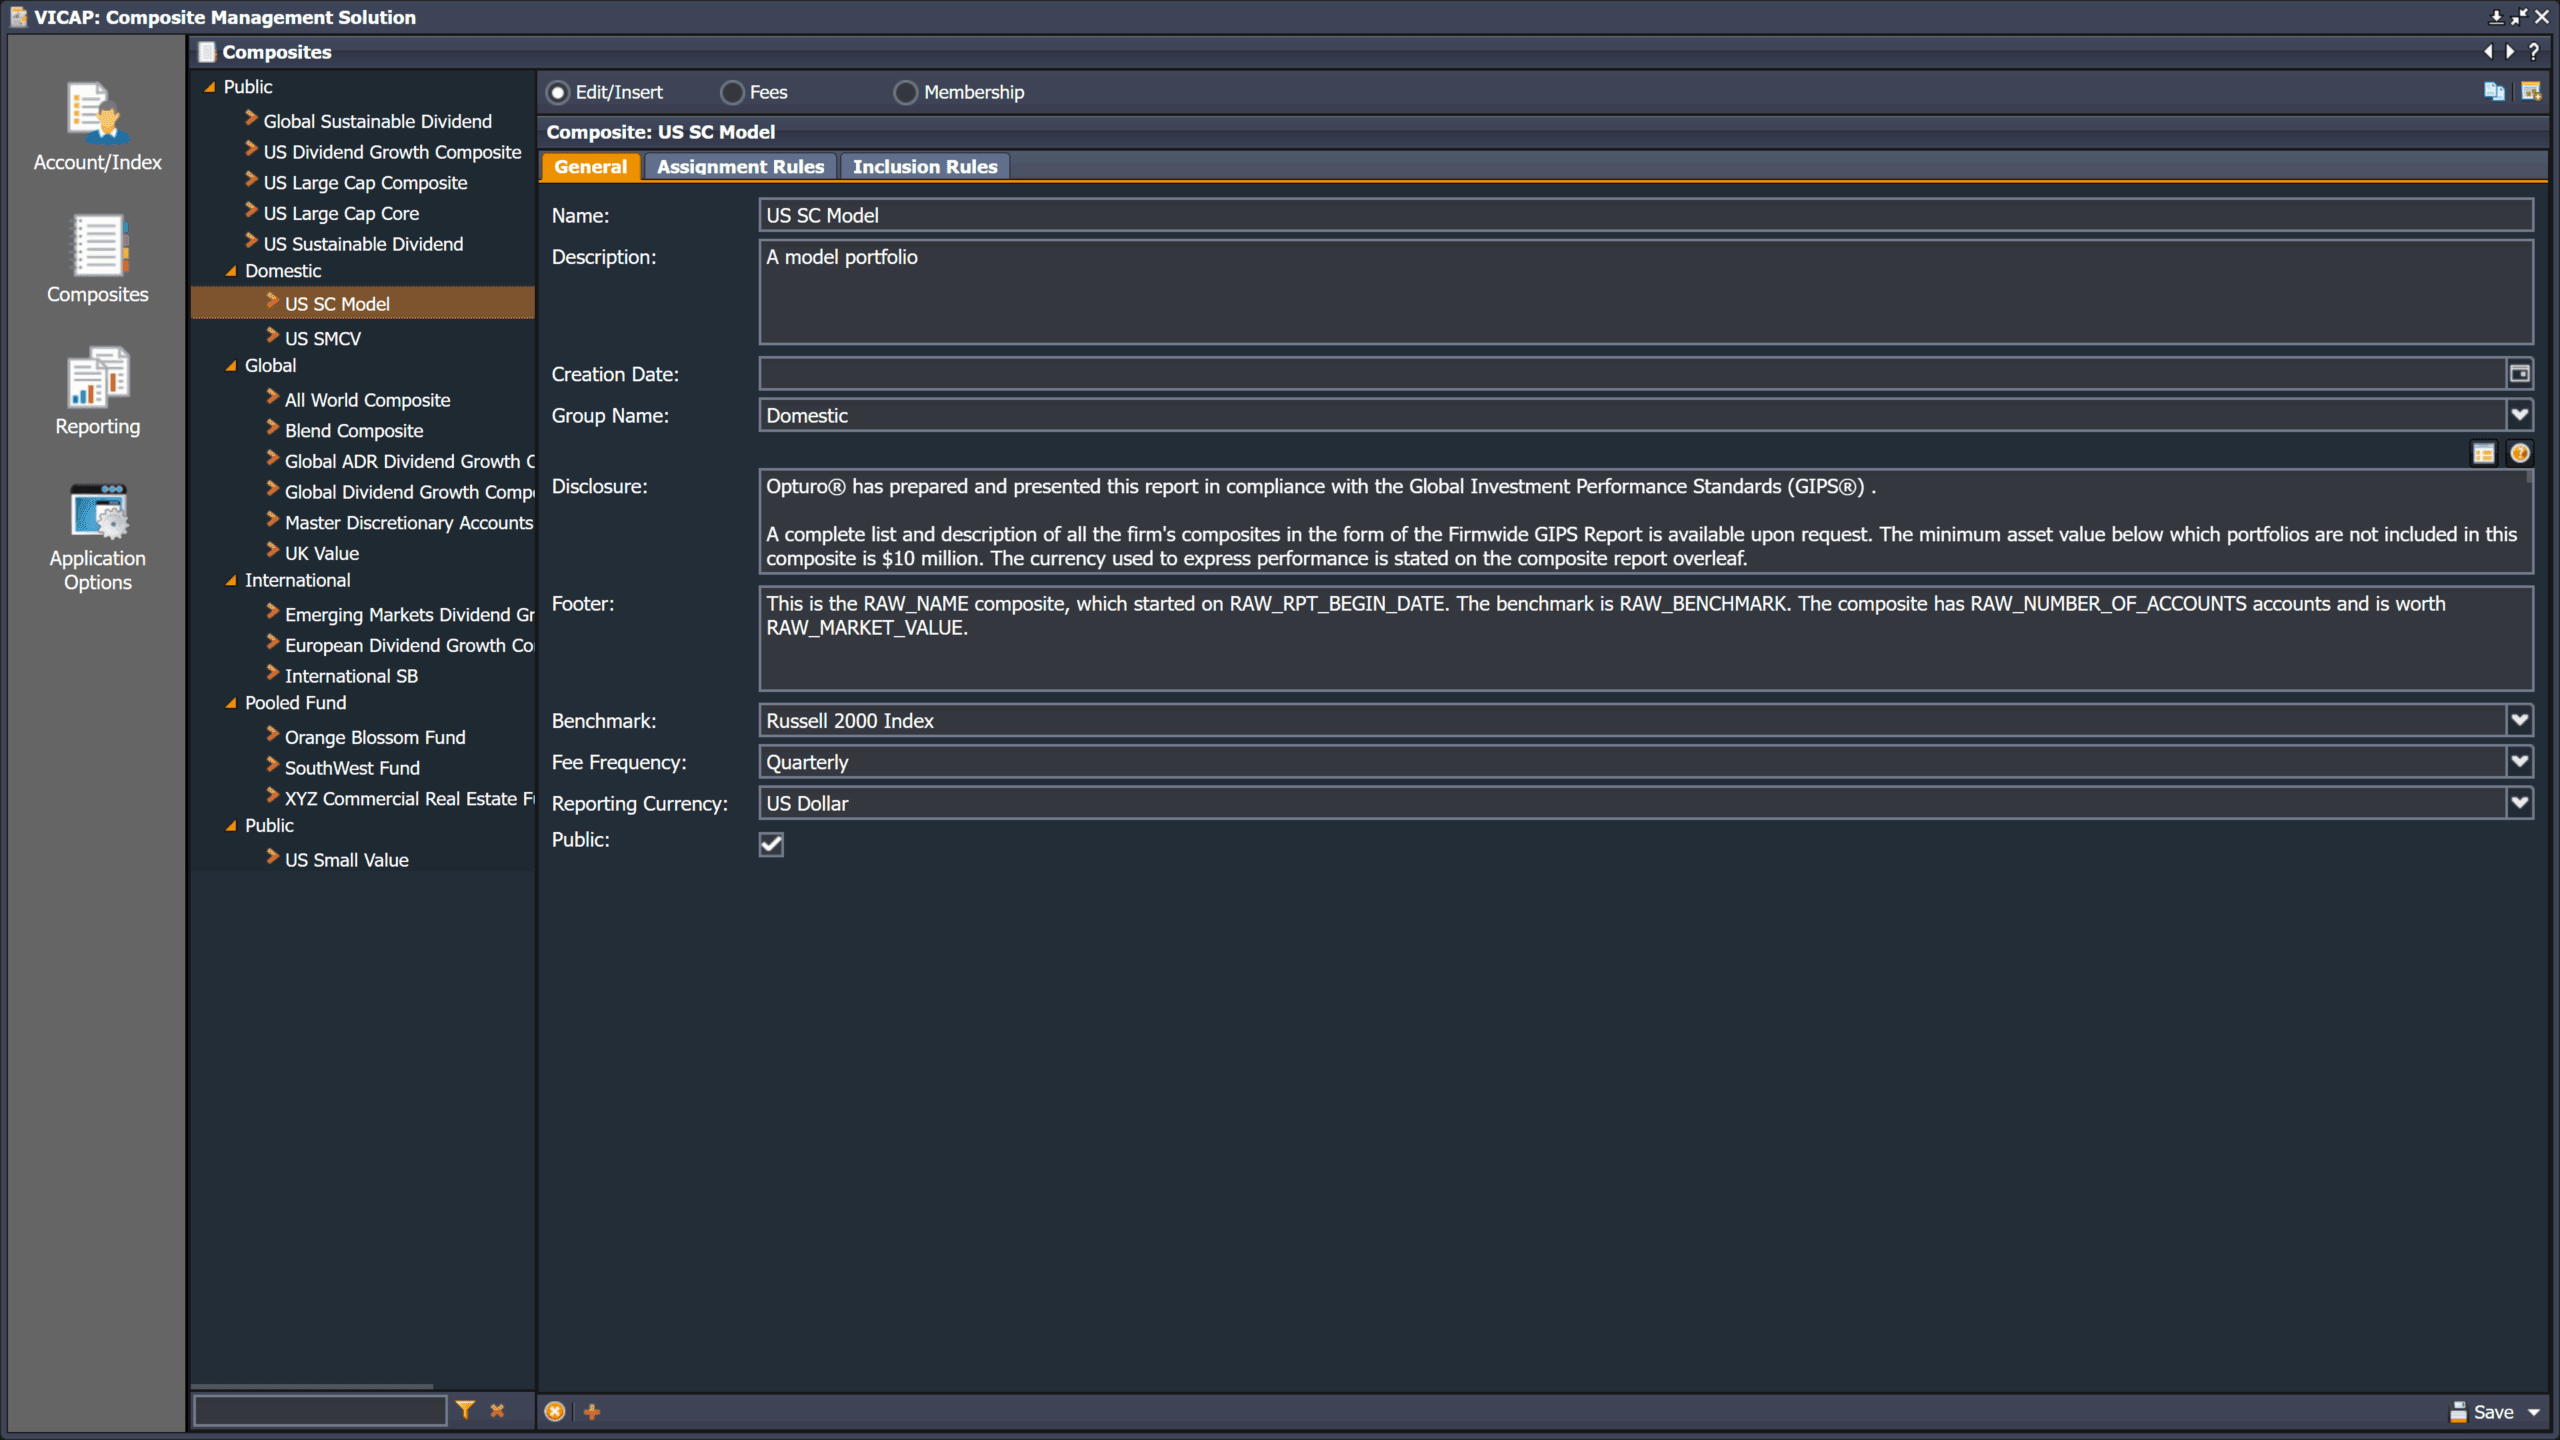
Task: Click the composite tree horizontal scrollbar
Action: [x=312, y=1386]
